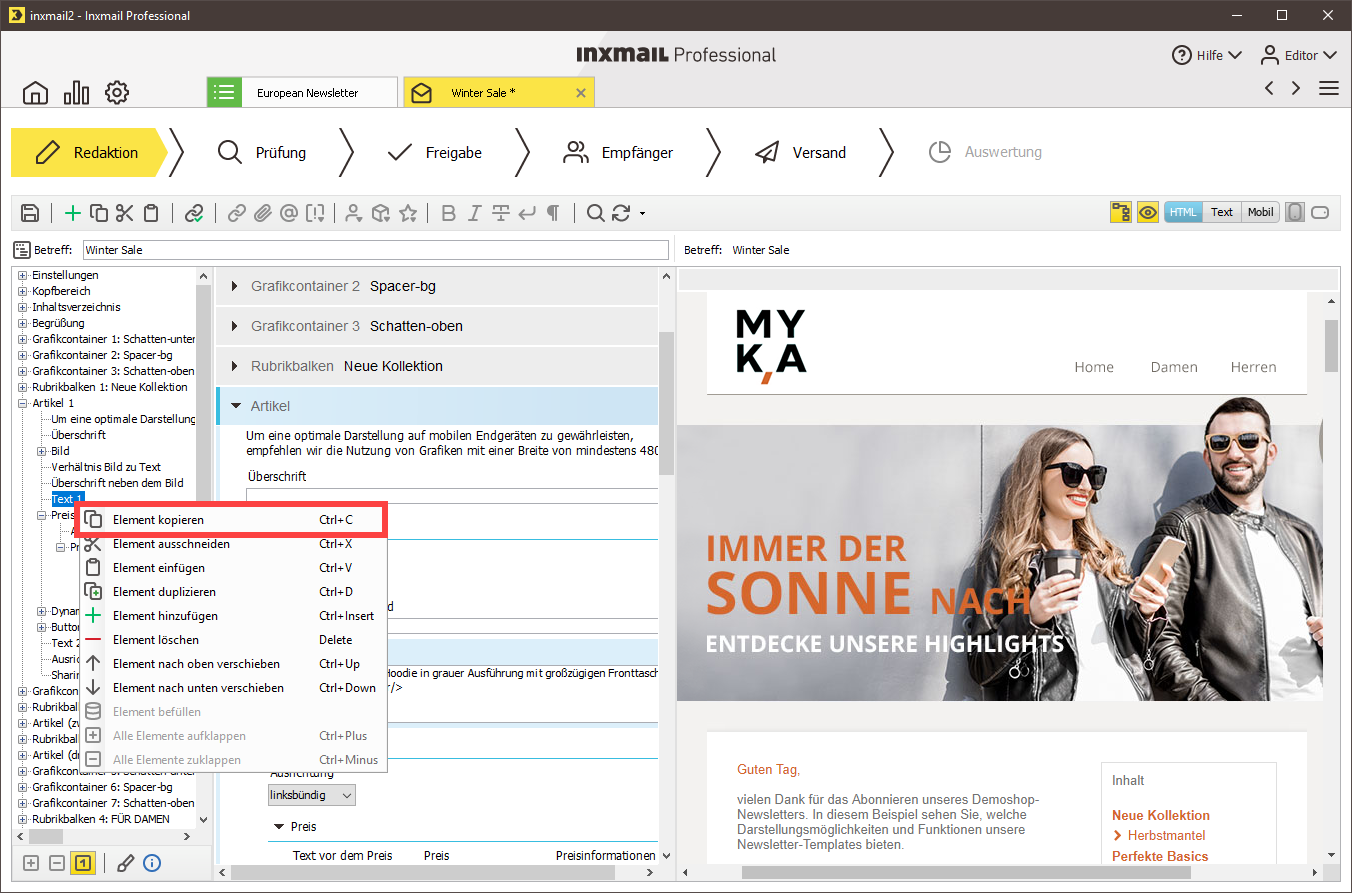Paste element using the toolbar clipboard icon
This screenshot has width=1352, height=893.
(150, 212)
